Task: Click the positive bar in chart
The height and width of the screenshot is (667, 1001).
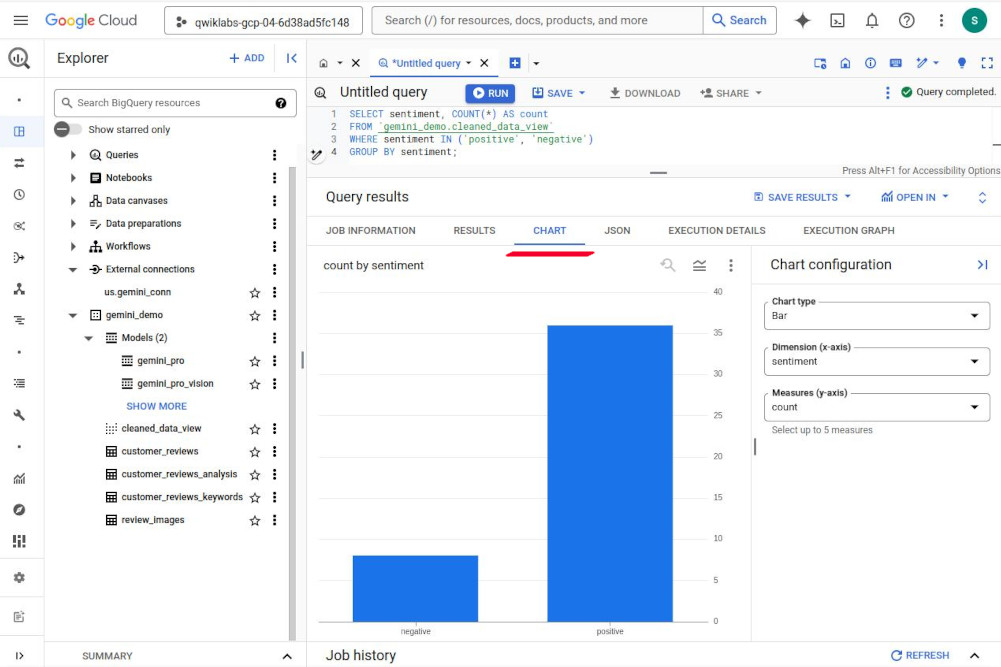Action: pyautogui.click(x=610, y=473)
